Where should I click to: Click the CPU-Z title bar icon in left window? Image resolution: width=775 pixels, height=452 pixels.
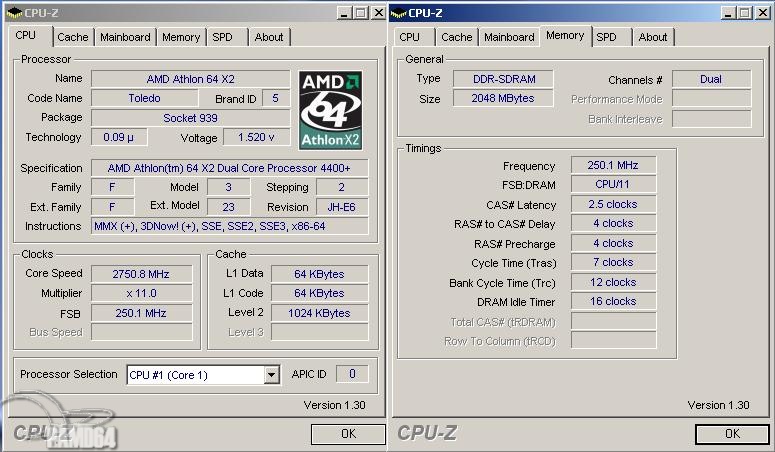[14, 13]
